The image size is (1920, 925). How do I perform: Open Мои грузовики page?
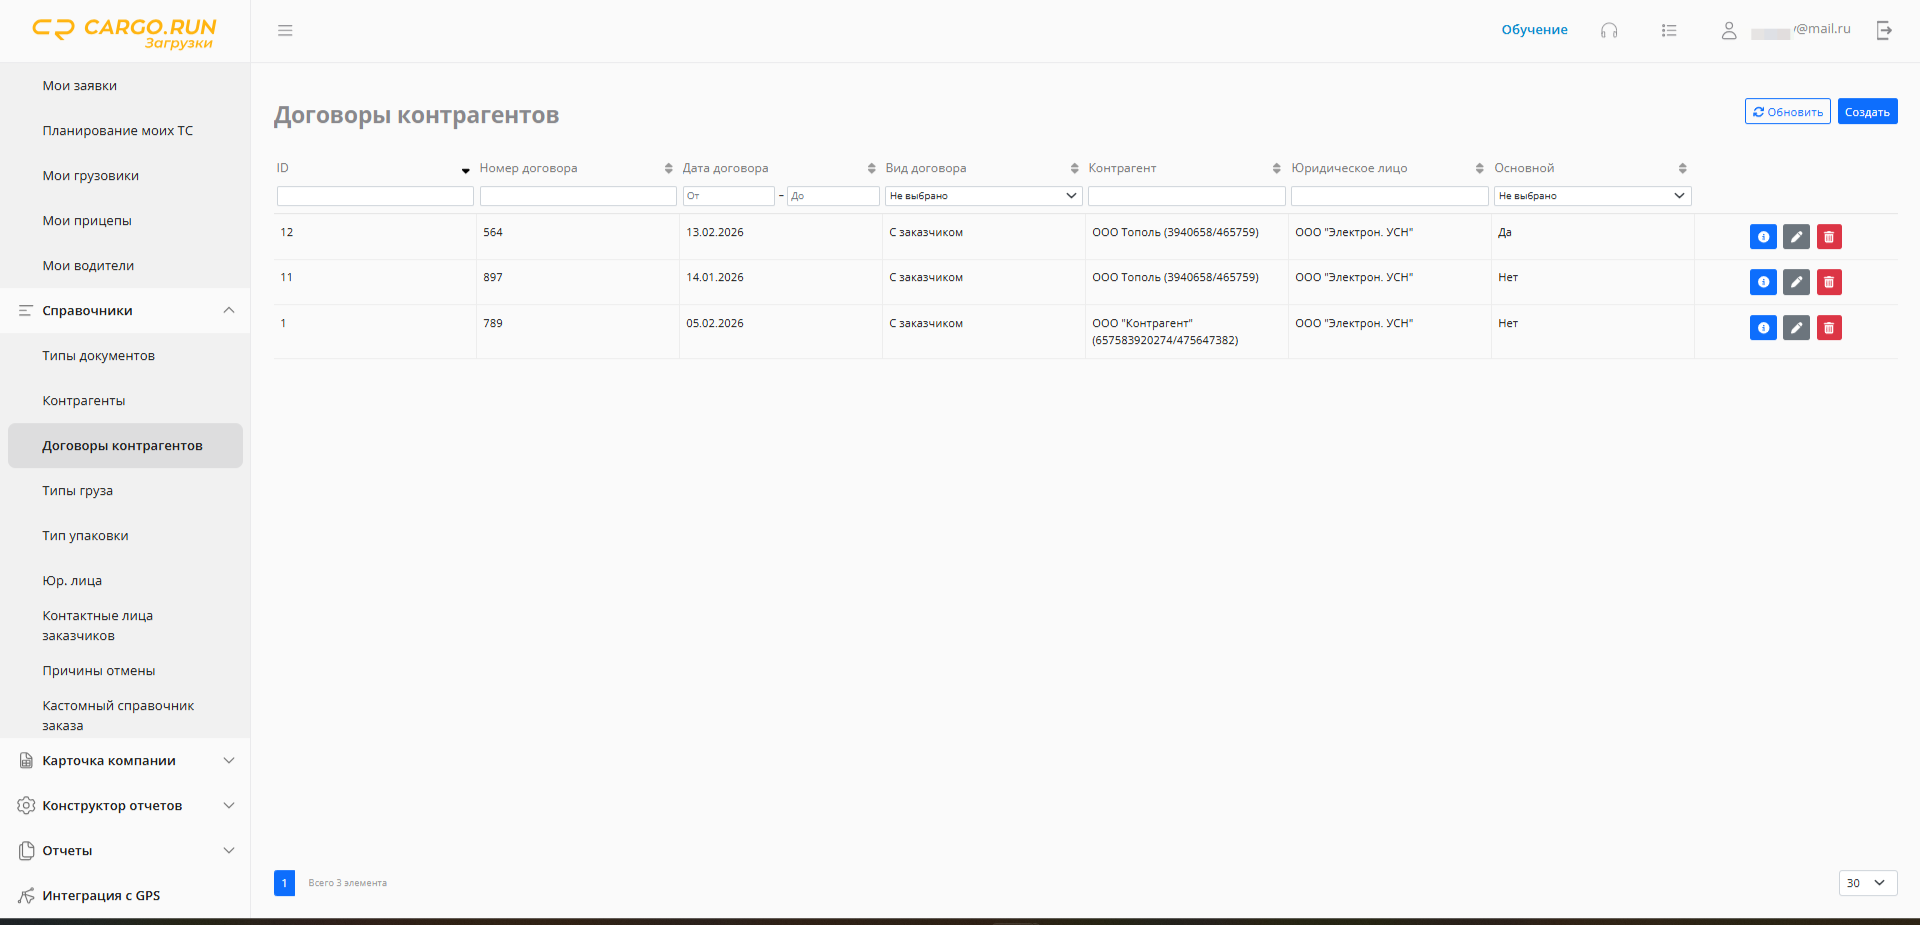(91, 176)
